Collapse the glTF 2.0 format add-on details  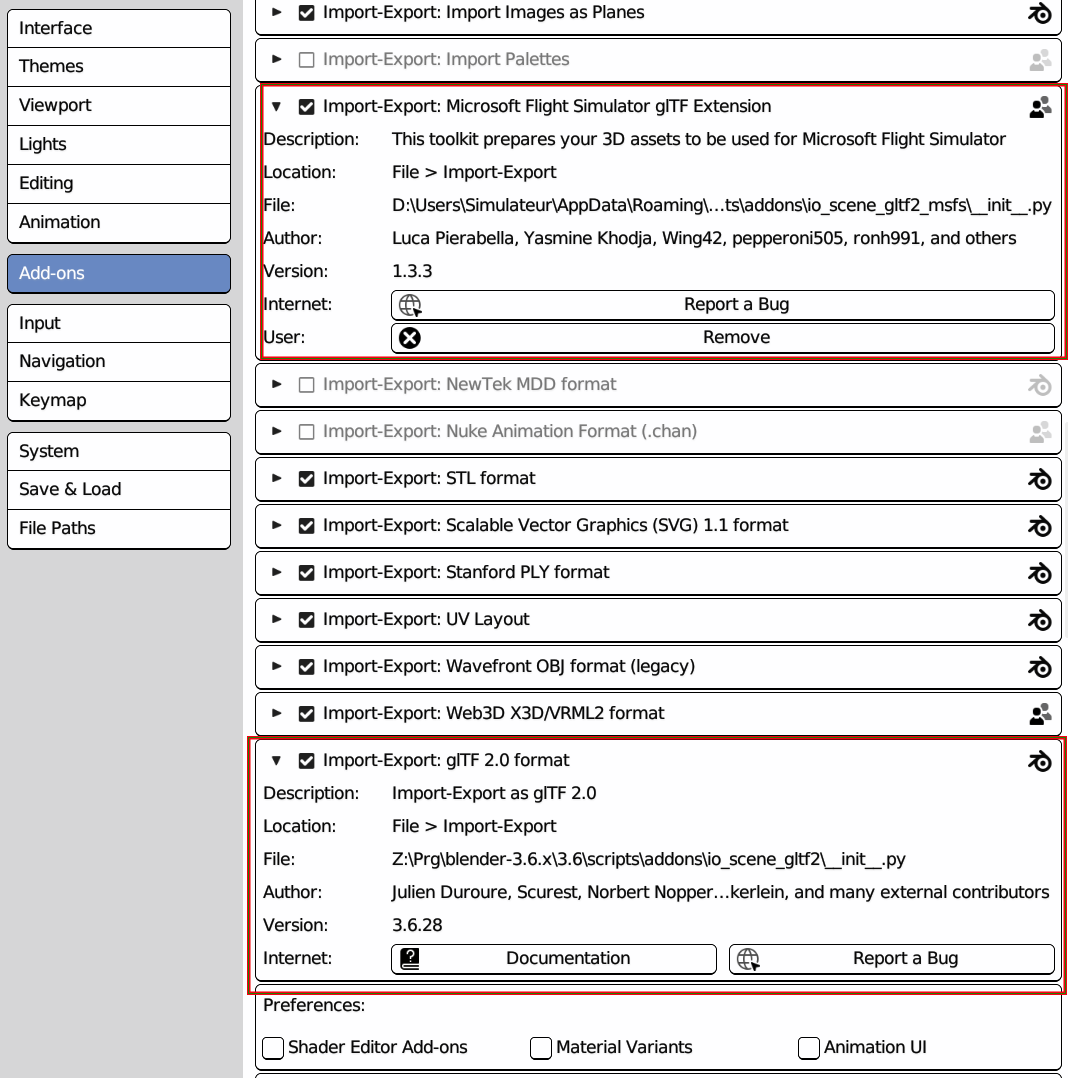[x=276, y=760]
